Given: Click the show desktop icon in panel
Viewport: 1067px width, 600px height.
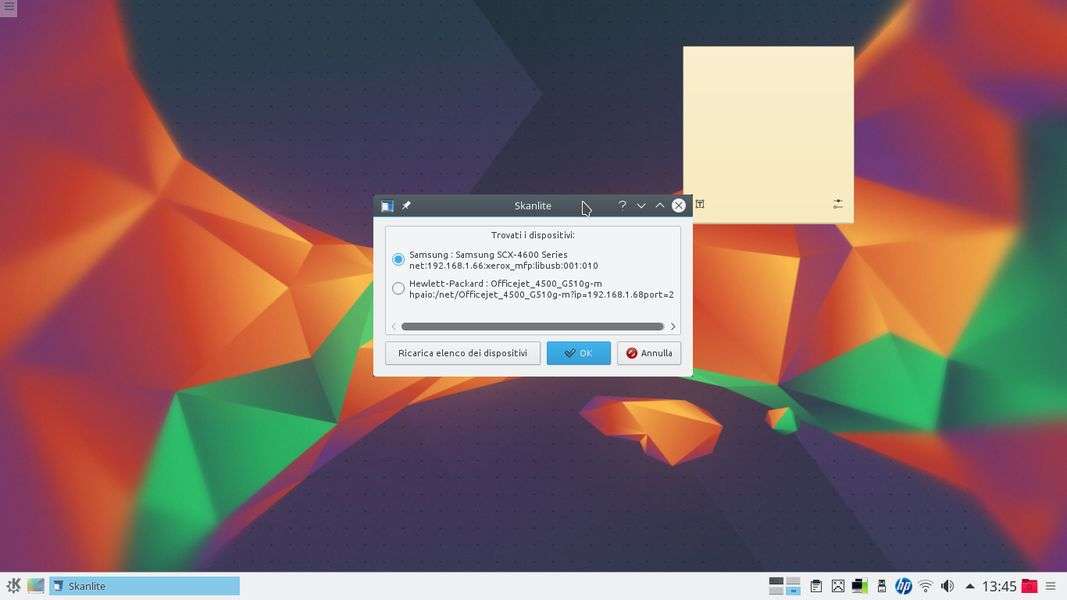Looking at the screenshot, I should [35, 586].
